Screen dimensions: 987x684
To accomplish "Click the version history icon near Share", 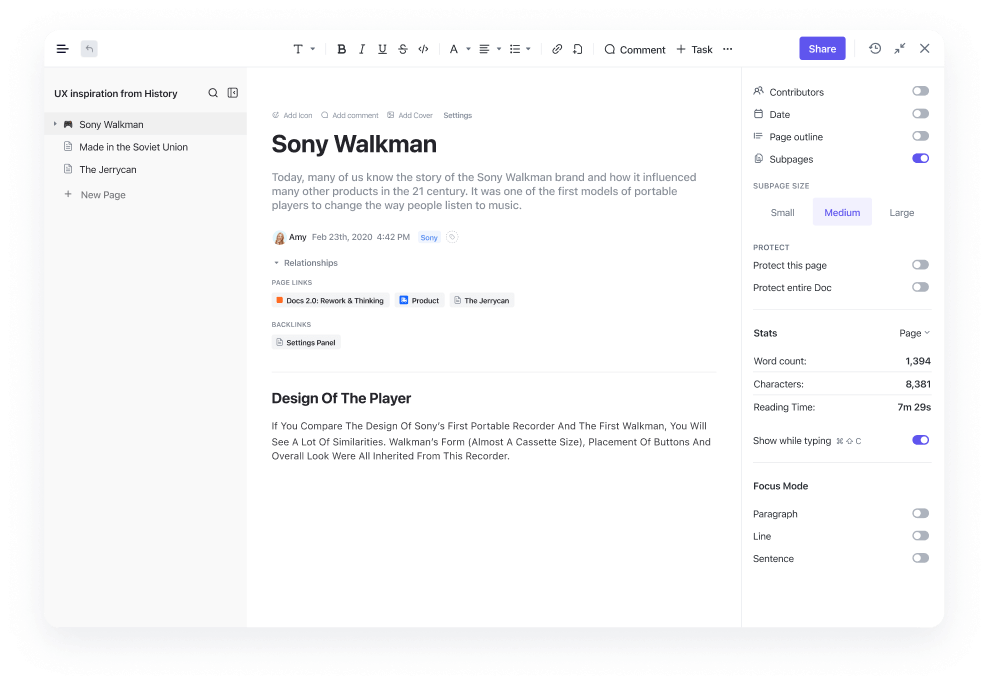I will (875, 48).
